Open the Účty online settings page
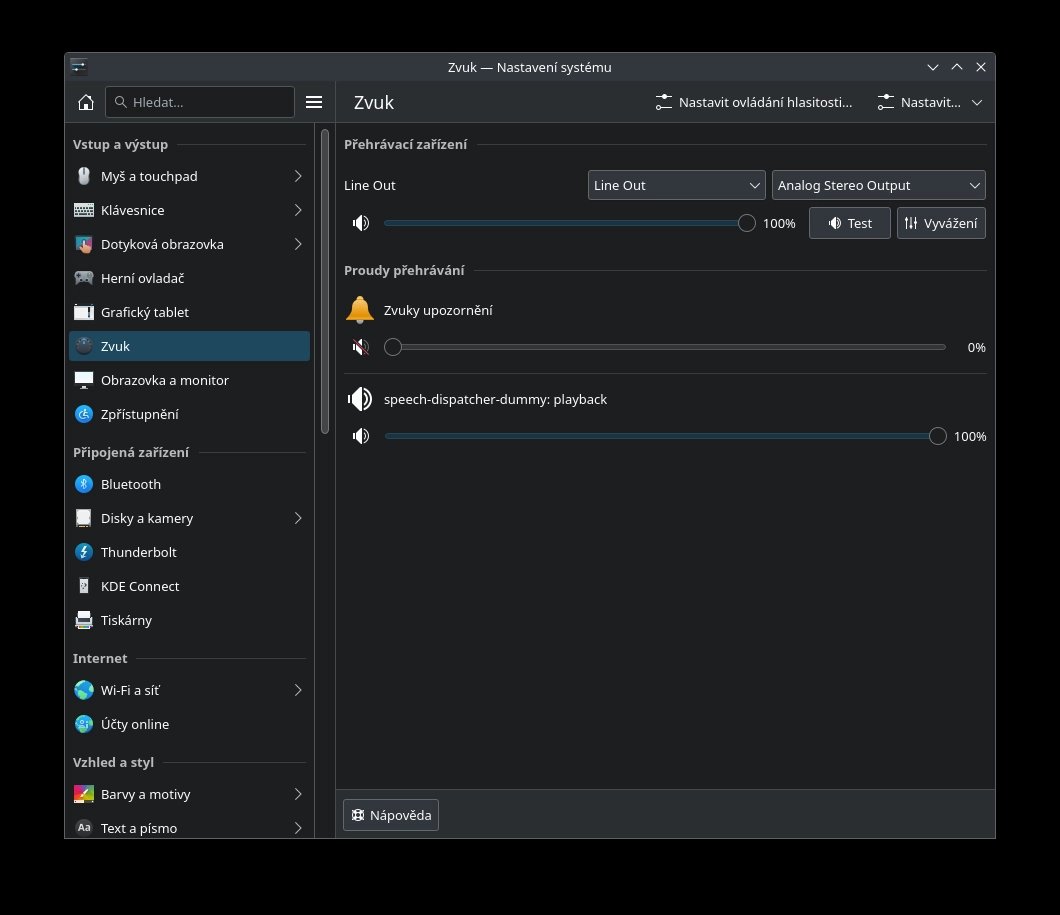This screenshot has width=1060, height=915. (x=135, y=724)
